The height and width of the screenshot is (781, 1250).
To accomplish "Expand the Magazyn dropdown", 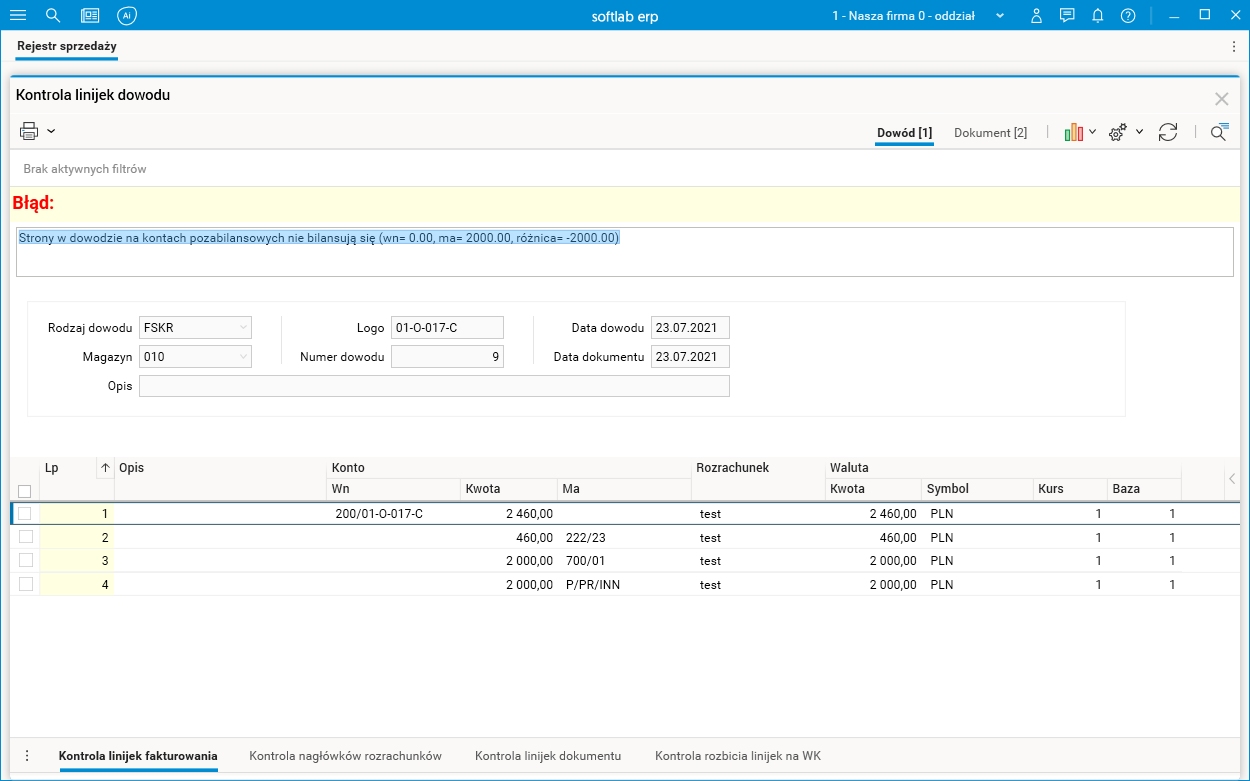I will point(244,356).
